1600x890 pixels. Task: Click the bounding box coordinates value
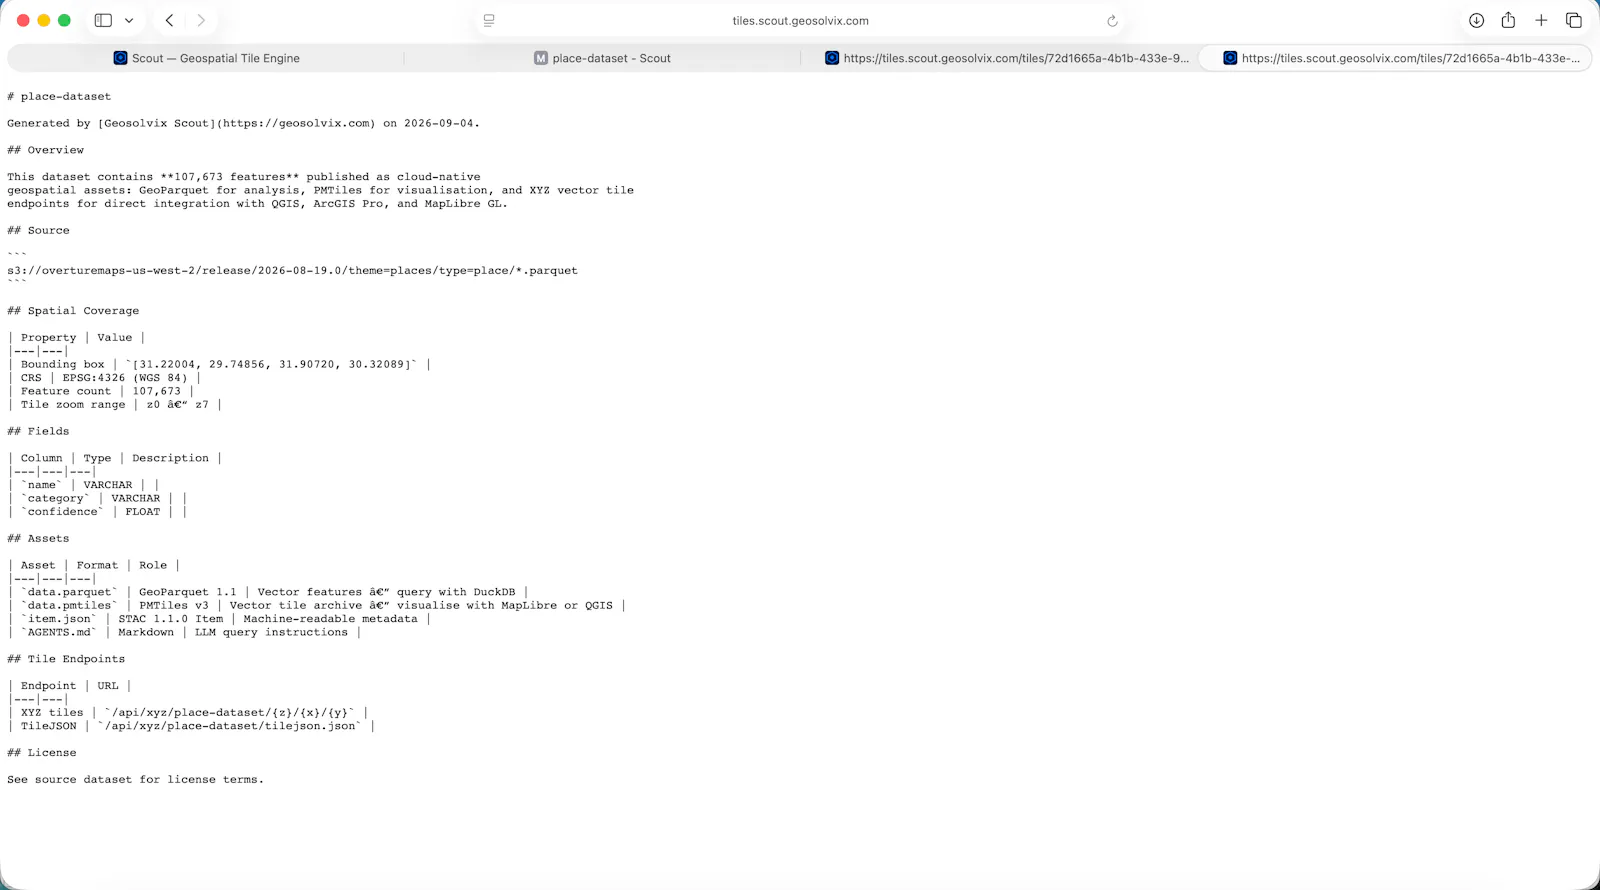click(271, 365)
